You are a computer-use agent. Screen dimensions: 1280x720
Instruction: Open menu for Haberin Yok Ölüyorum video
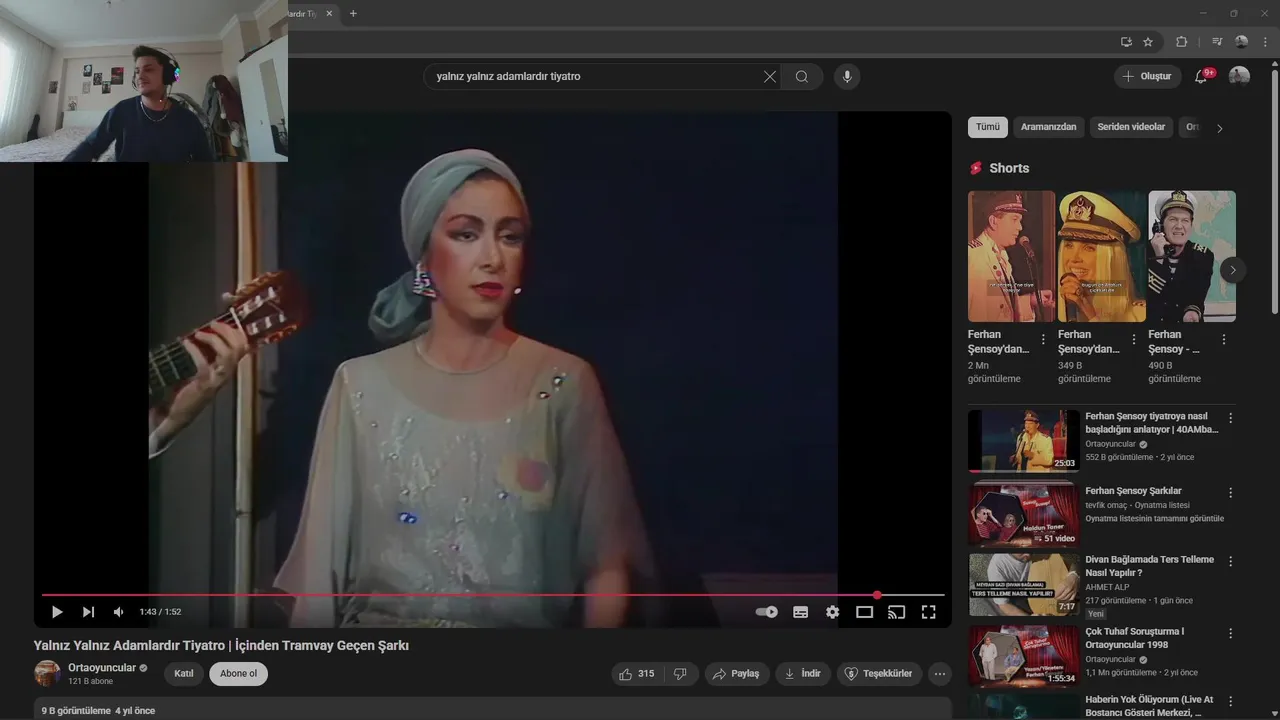(1230, 702)
